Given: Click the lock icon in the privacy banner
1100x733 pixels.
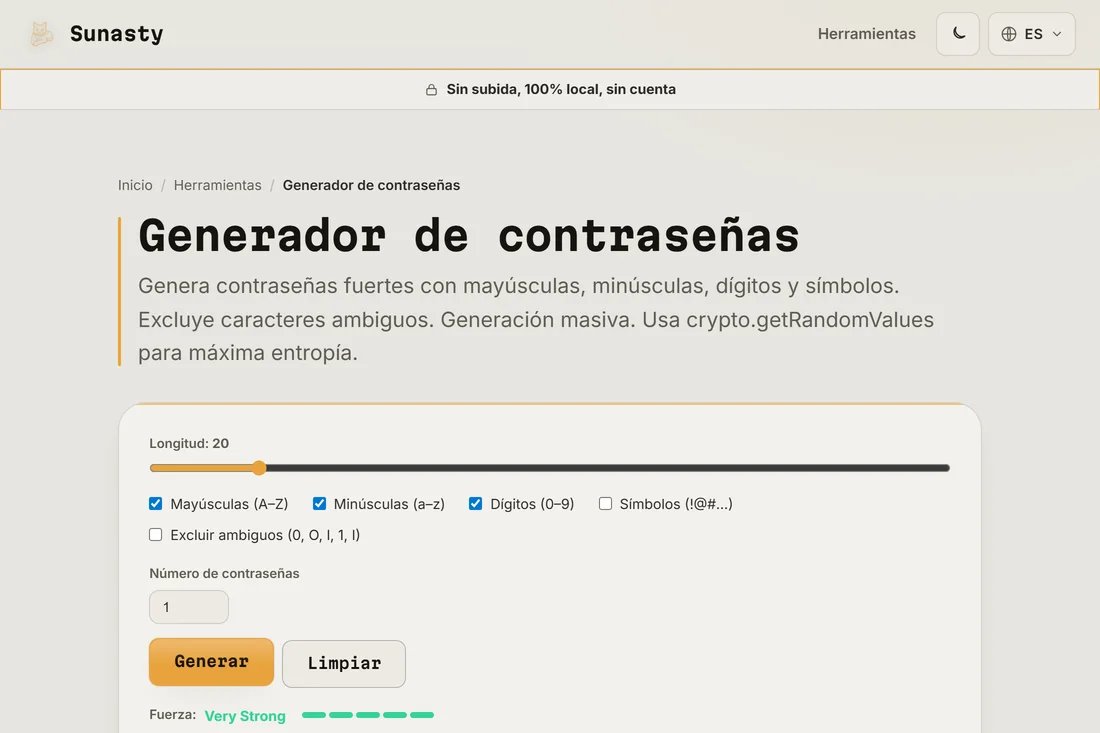Looking at the screenshot, I should (431, 90).
